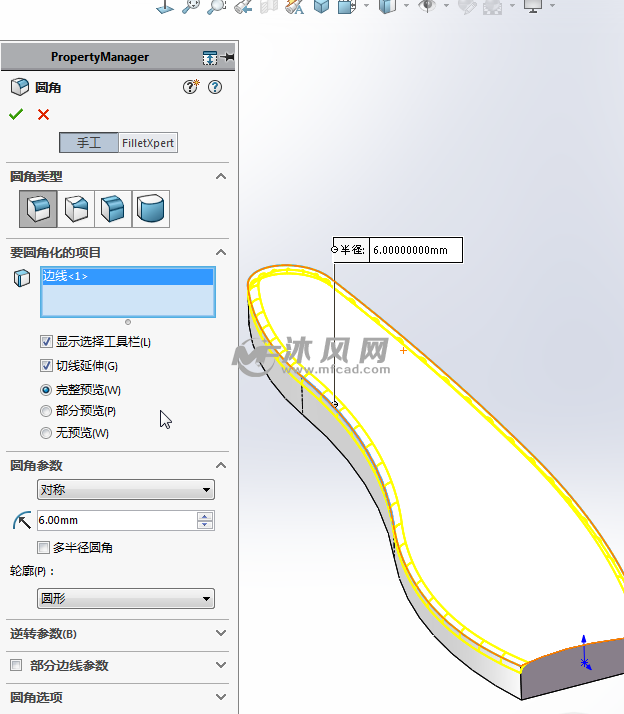This screenshot has height=714, width=624.
Task: Select constant size fillet type icon
Action: [x=38, y=209]
